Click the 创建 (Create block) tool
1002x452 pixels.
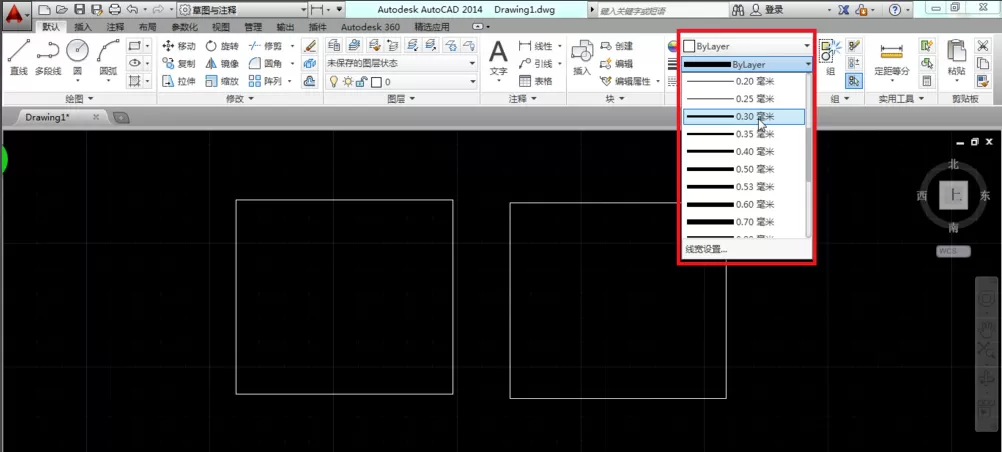pyautogui.click(x=617, y=46)
